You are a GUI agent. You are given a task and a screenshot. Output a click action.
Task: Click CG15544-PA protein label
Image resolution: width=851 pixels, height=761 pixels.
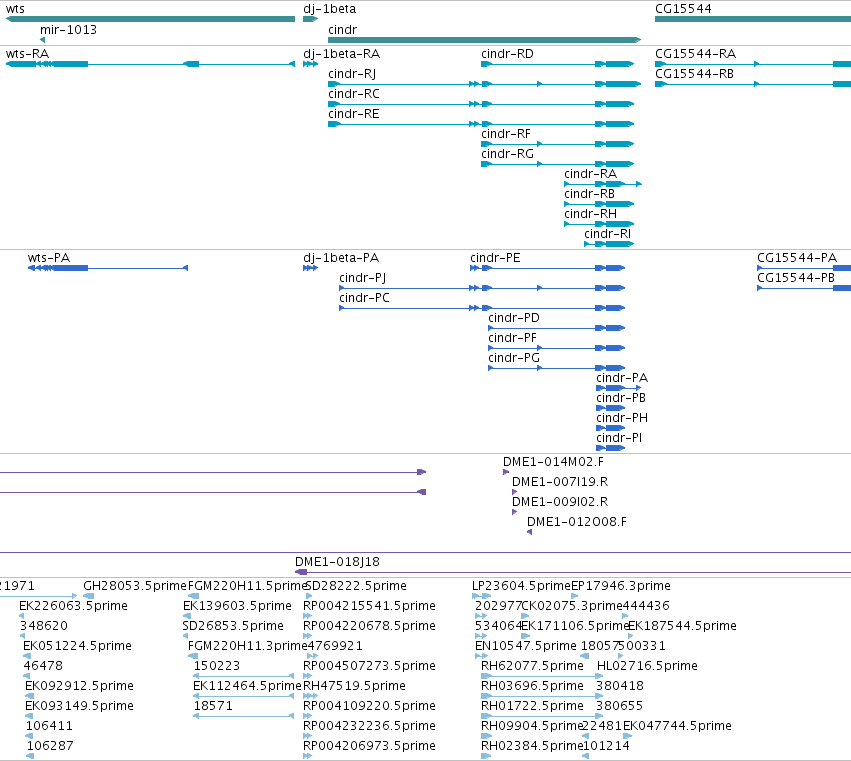tap(797, 258)
